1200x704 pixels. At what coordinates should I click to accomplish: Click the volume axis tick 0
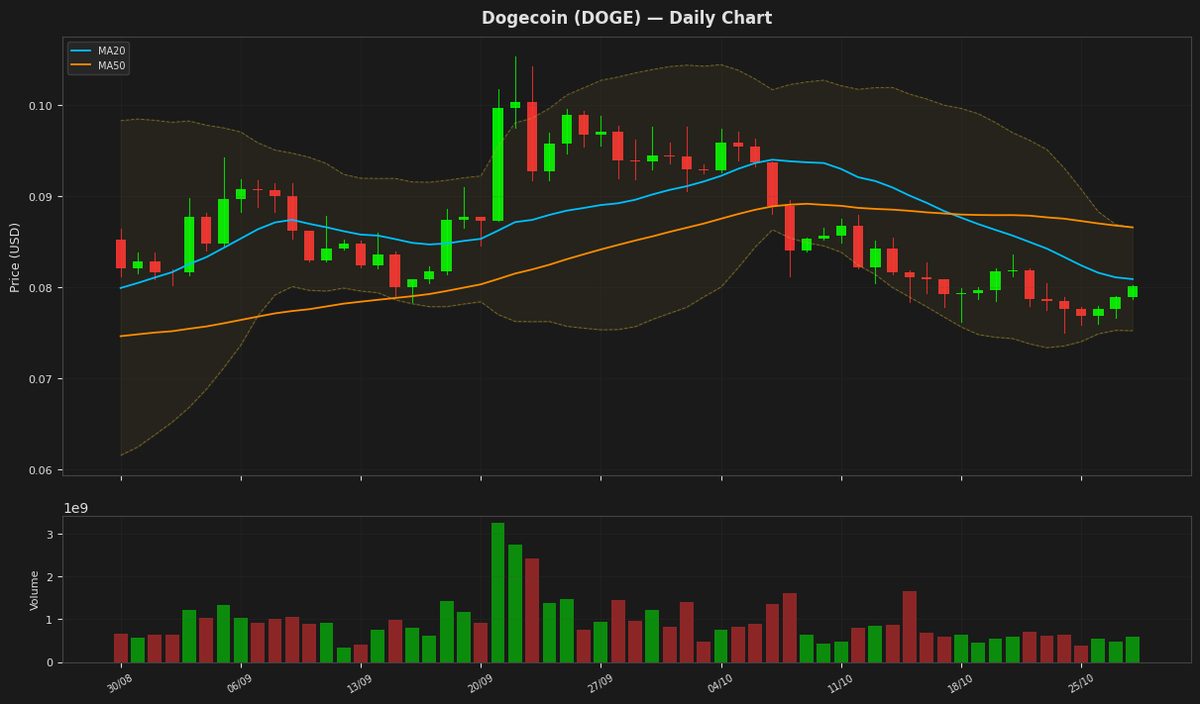pyautogui.click(x=49, y=662)
